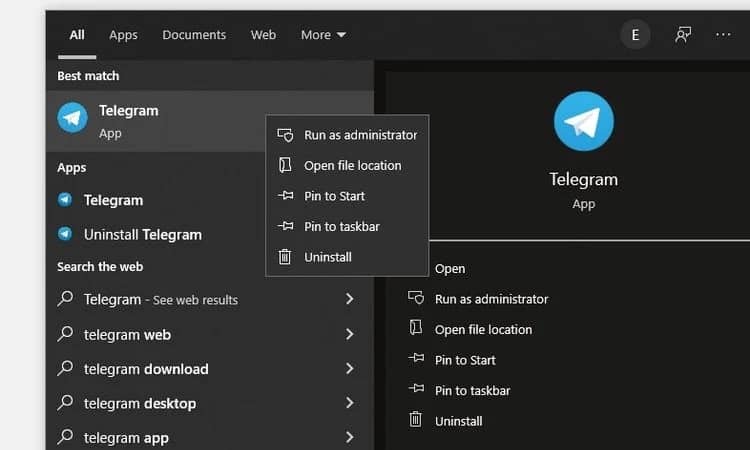The height and width of the screenshot is (450, 750).
Task: Click search icon beside See web results
Action: click(65, 298)
